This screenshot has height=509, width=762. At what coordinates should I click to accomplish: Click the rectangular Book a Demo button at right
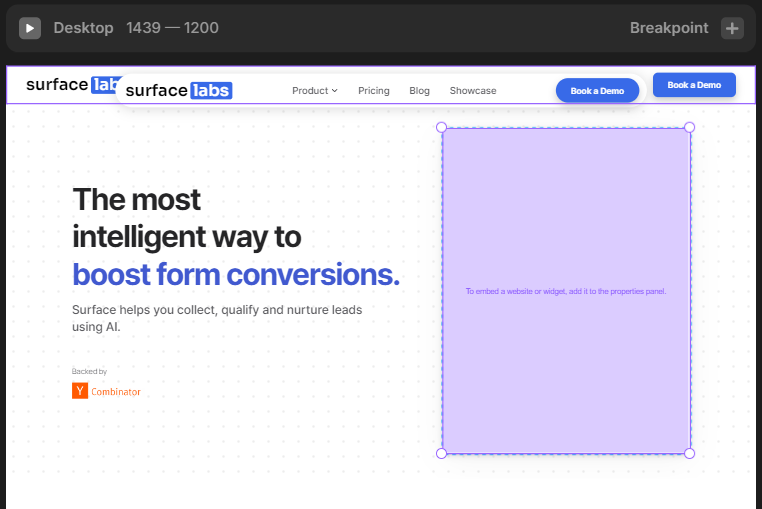coord(694,85)
